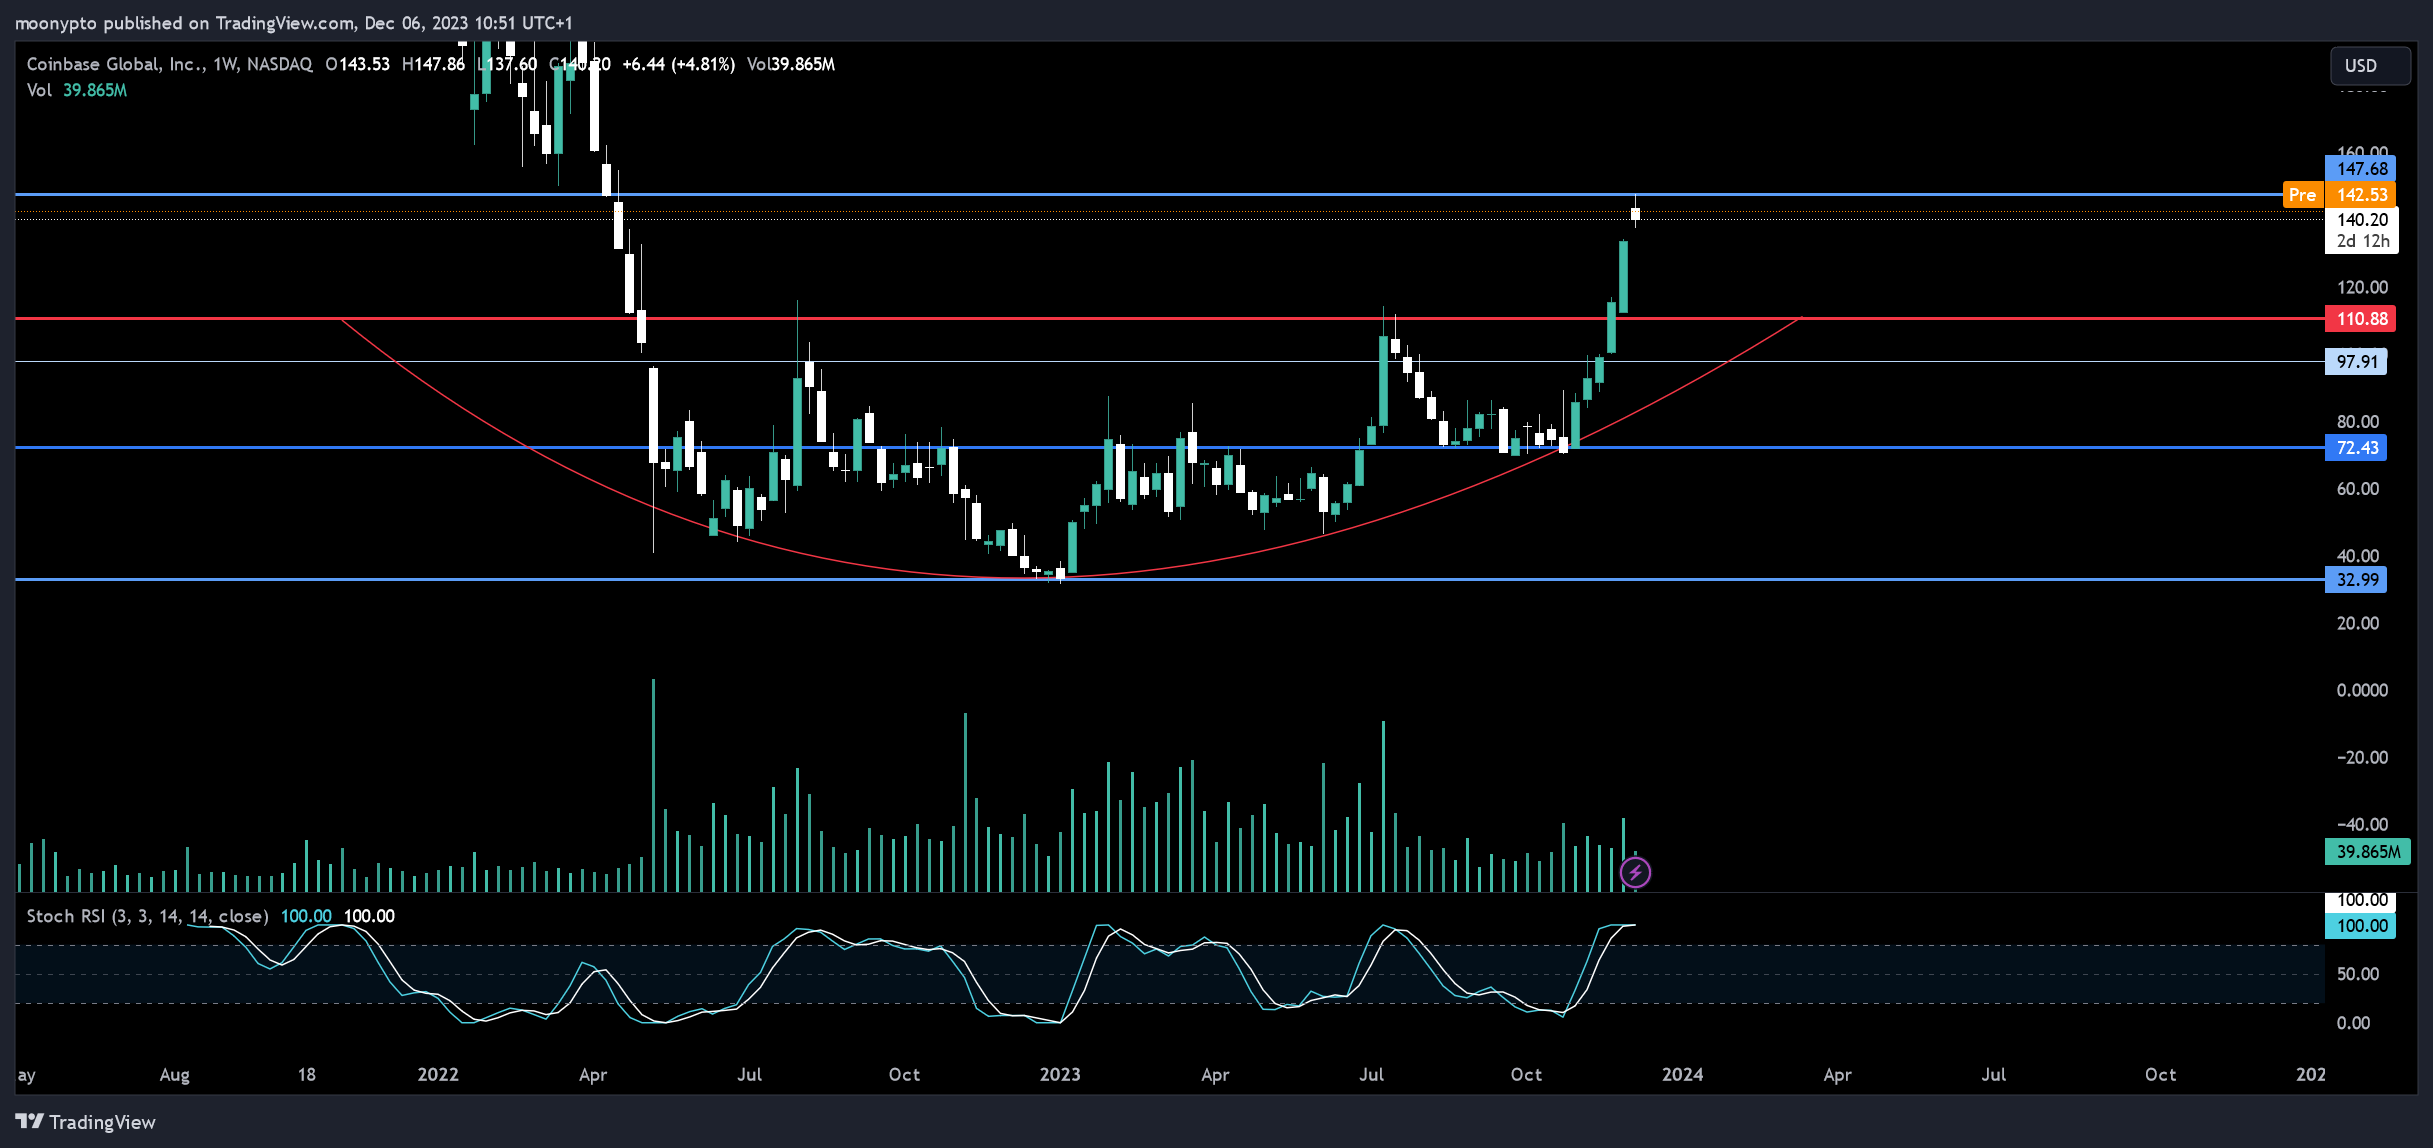Select the Vol 39.865M indicator legend
This screenshot has height=1148, width=2433.
77,90
